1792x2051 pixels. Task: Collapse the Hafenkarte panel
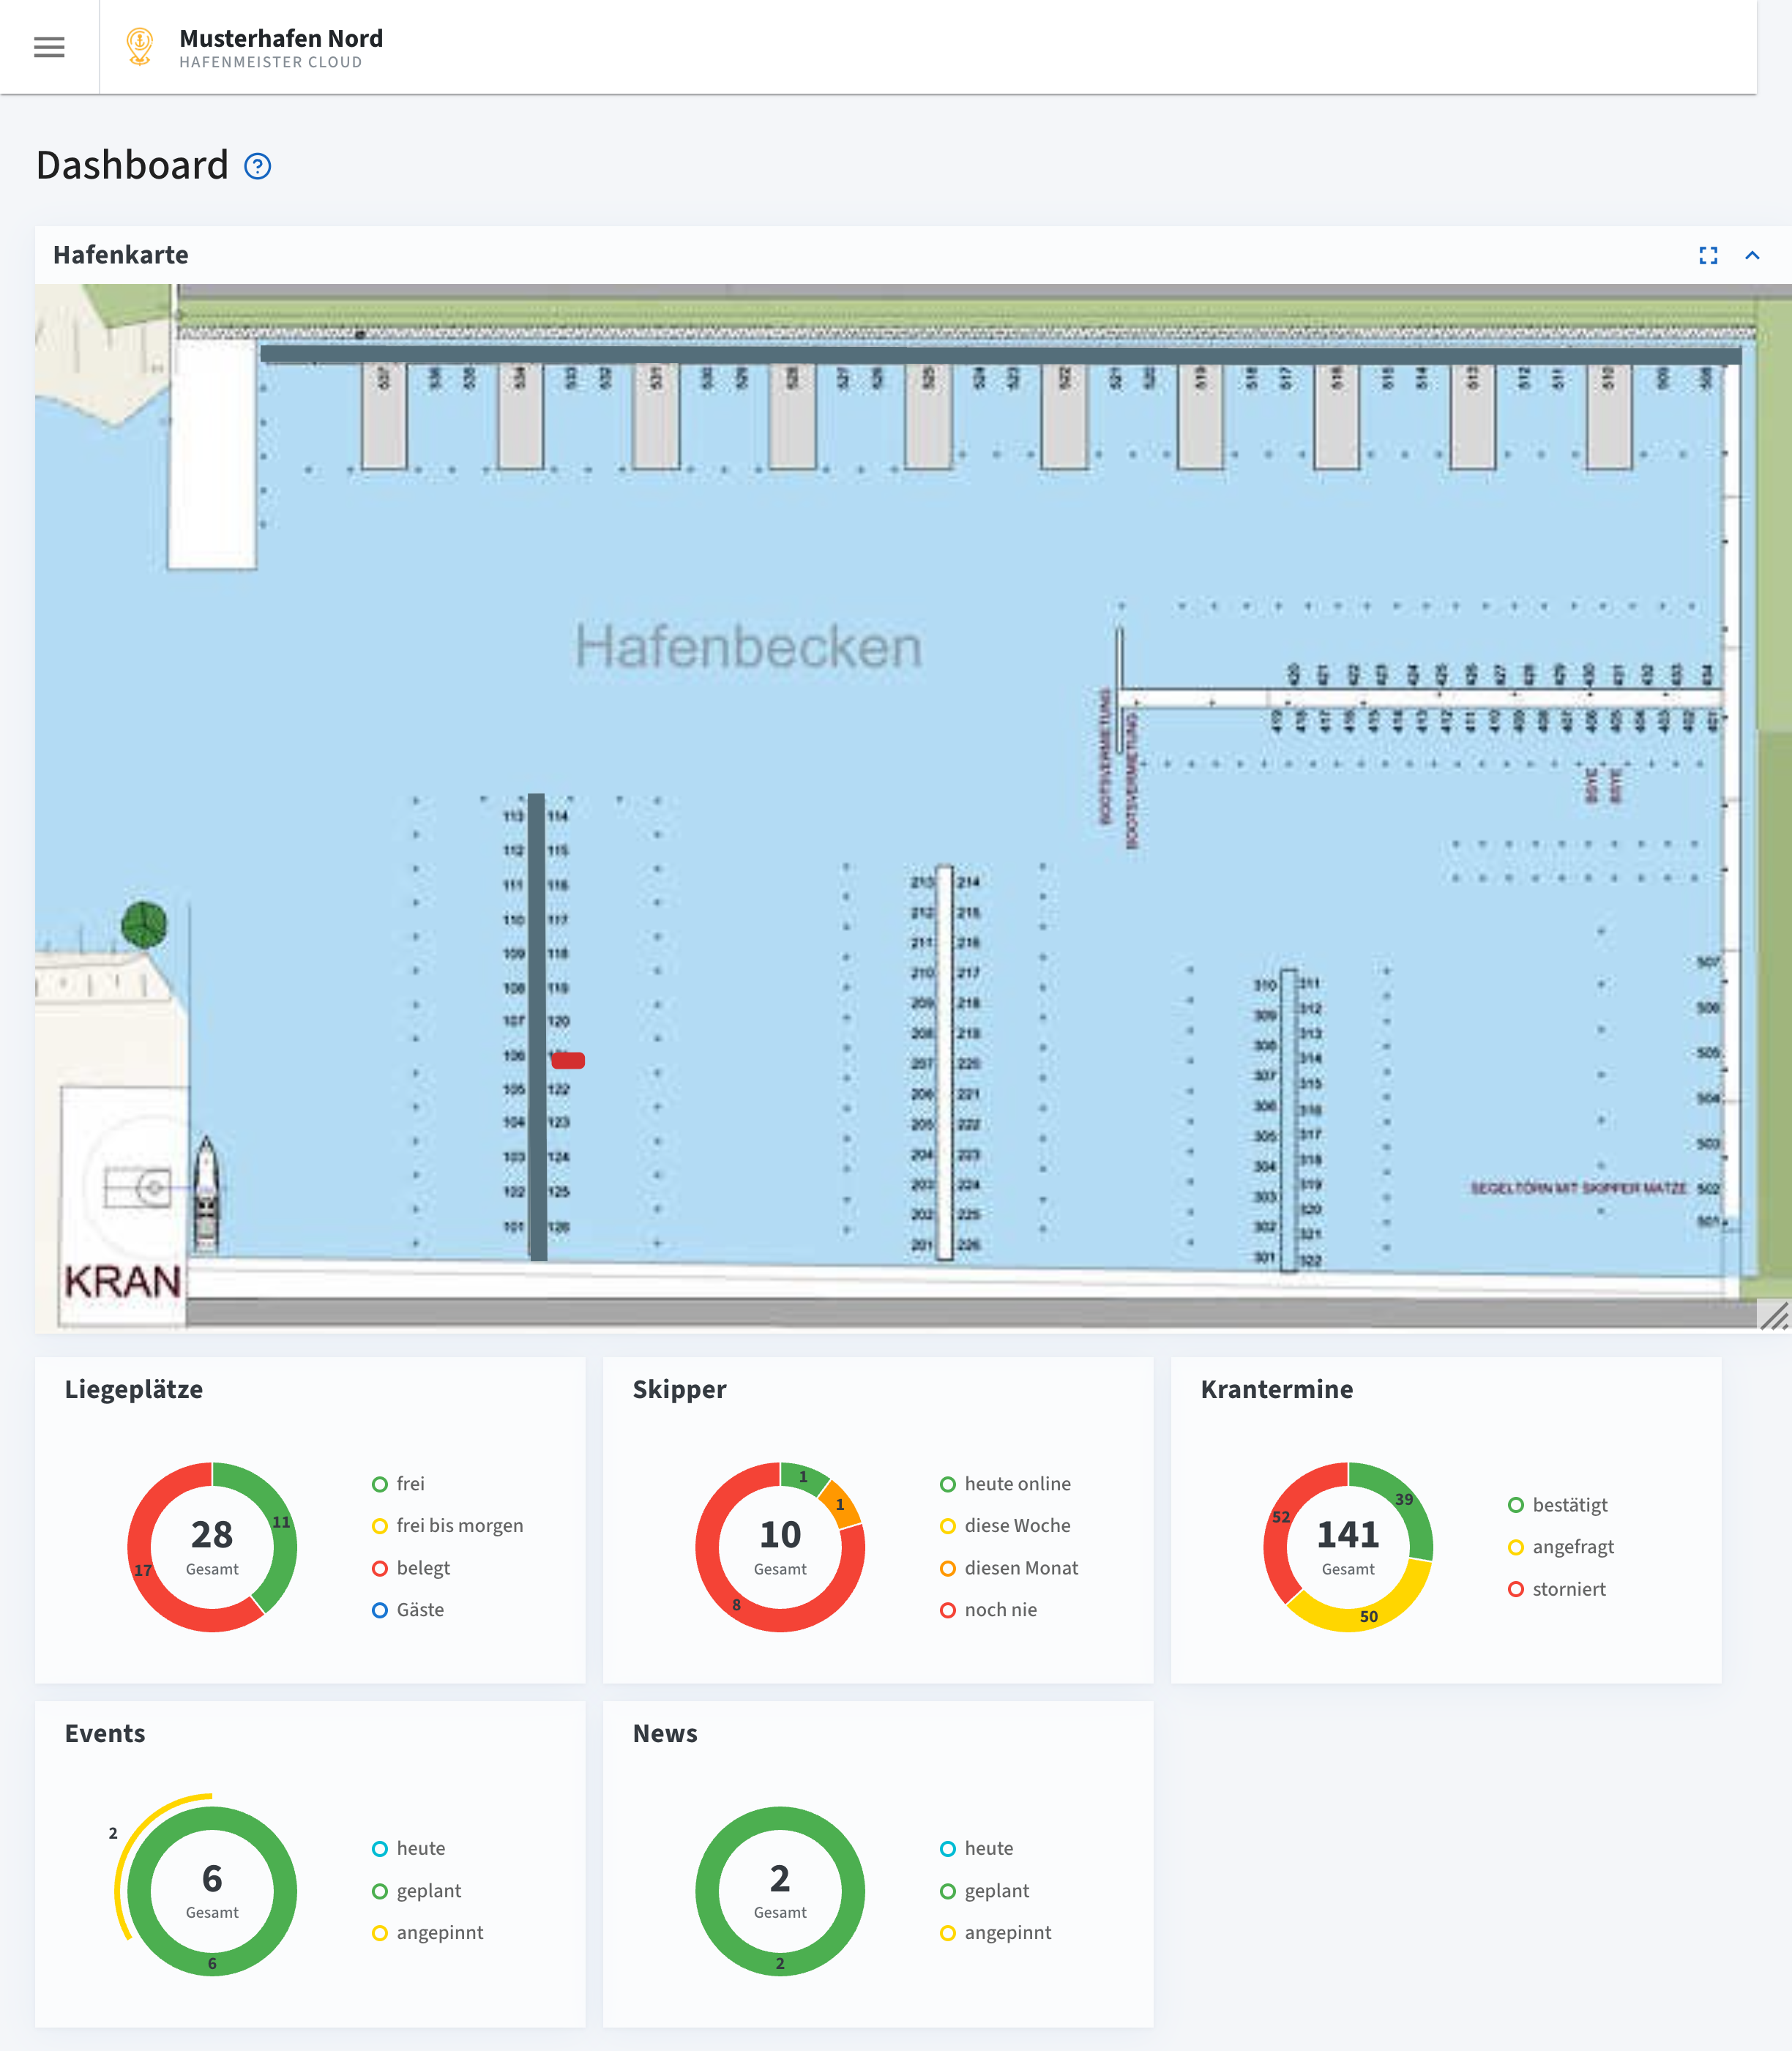(x=1753, y=255)
